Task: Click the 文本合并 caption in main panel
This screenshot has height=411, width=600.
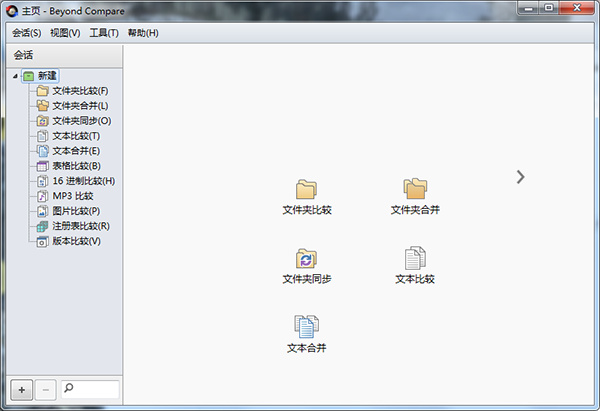Action: (307, 348)
